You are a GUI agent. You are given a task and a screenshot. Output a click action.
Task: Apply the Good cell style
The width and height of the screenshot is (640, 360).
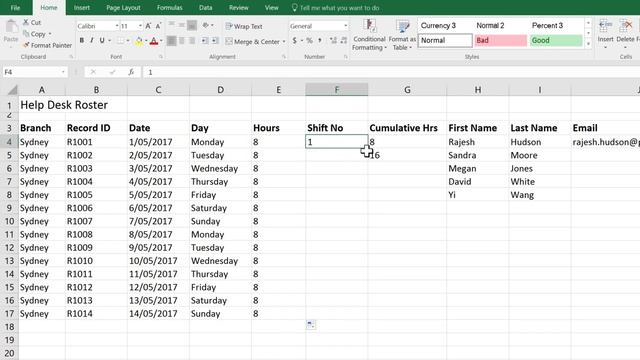pos(556,40)
